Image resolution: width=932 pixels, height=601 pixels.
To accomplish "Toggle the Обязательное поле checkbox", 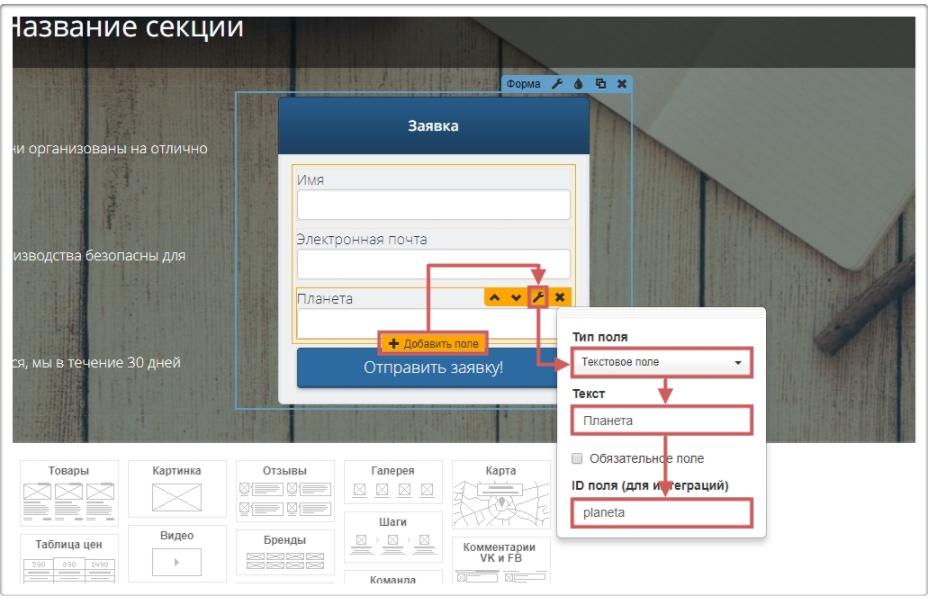I will (x=577, y=458).
